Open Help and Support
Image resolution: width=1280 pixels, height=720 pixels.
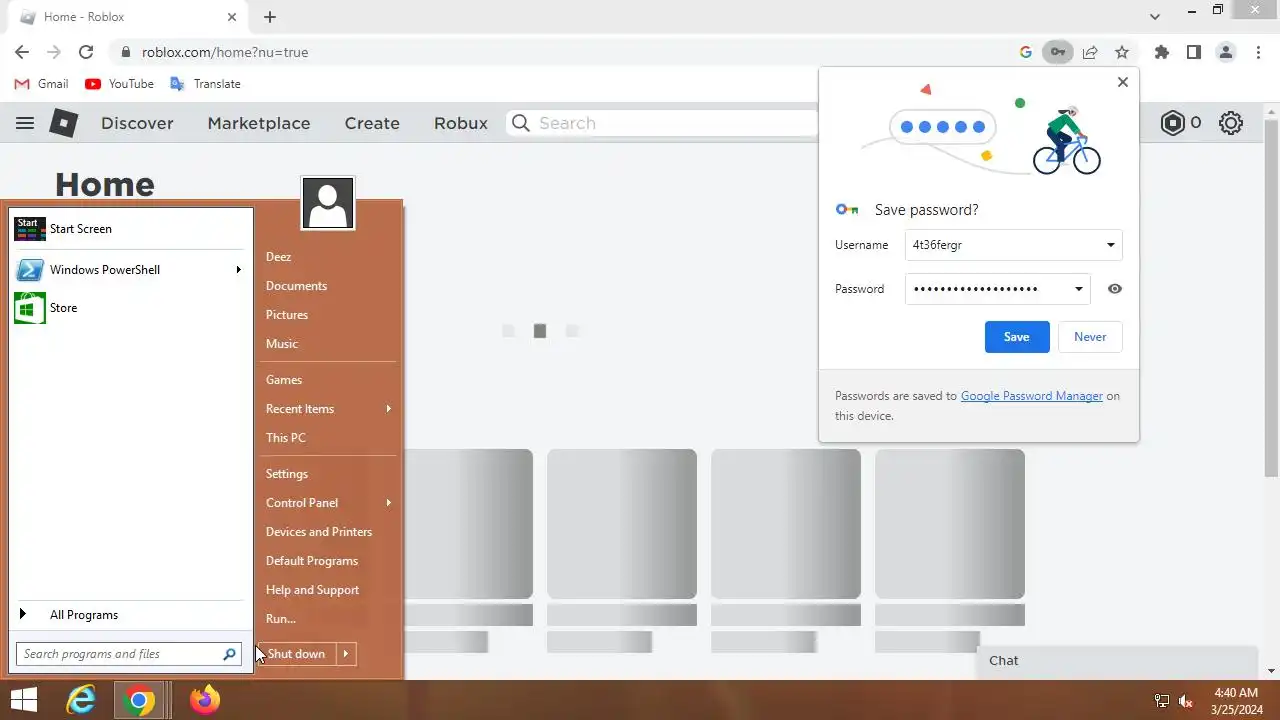coord(312,590)
